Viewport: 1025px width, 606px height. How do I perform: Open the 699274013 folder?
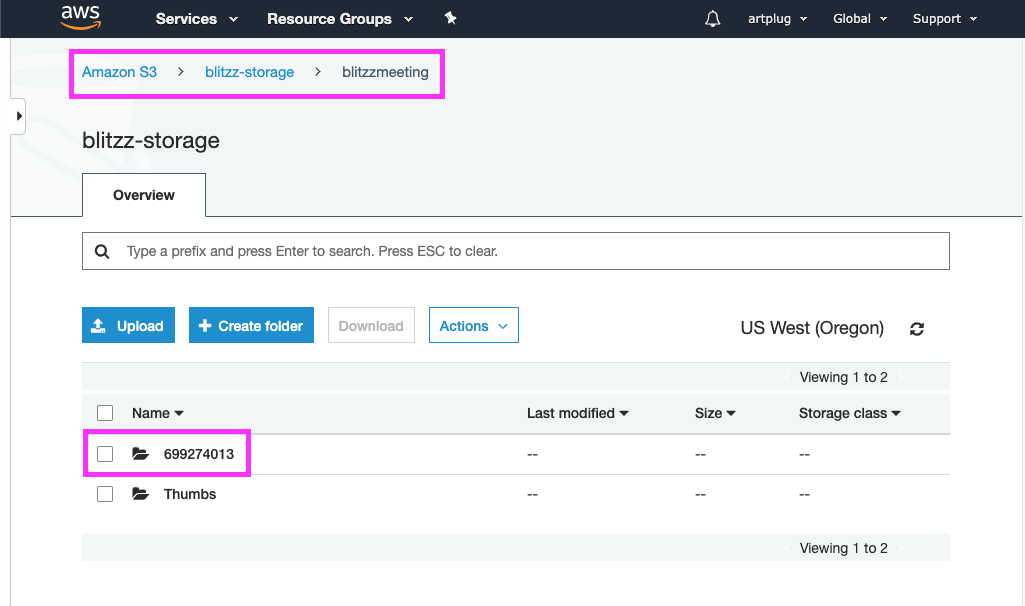pyautogui.click(x=199, y=454)
